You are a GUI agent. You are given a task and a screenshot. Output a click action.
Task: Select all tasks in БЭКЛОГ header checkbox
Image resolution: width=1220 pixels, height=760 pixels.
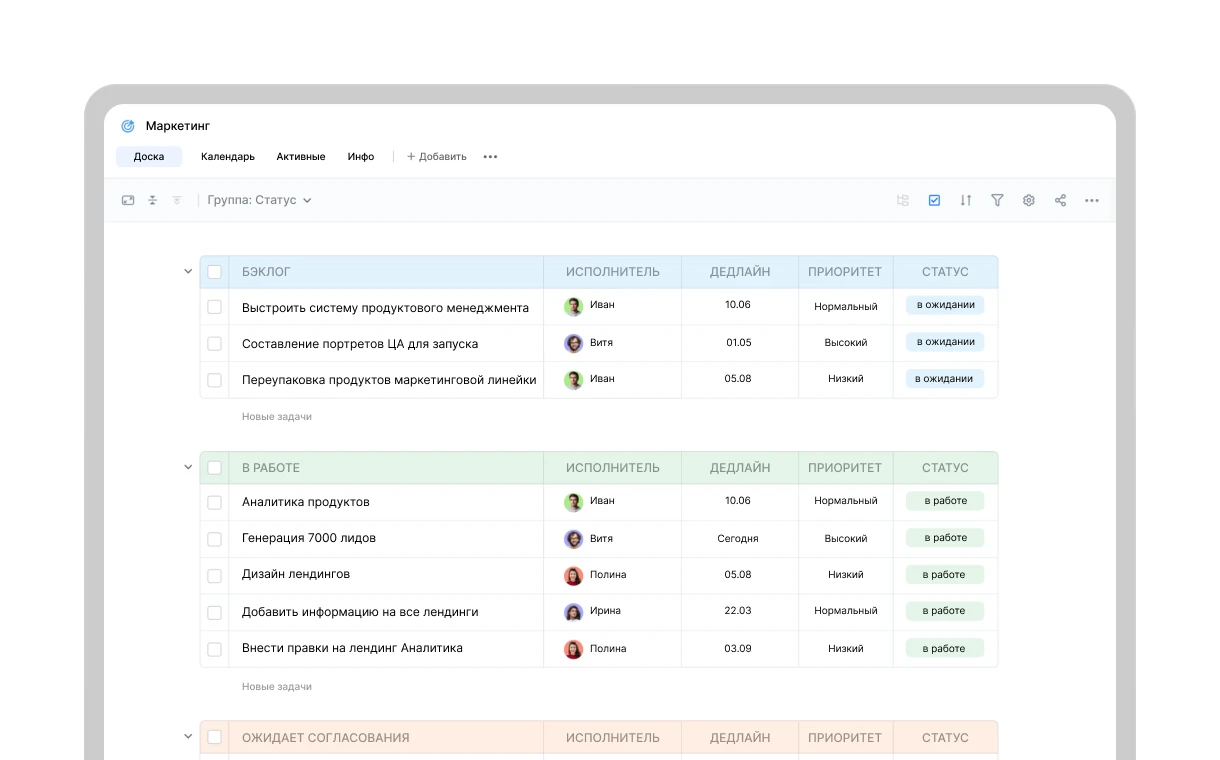pos(214,272)
